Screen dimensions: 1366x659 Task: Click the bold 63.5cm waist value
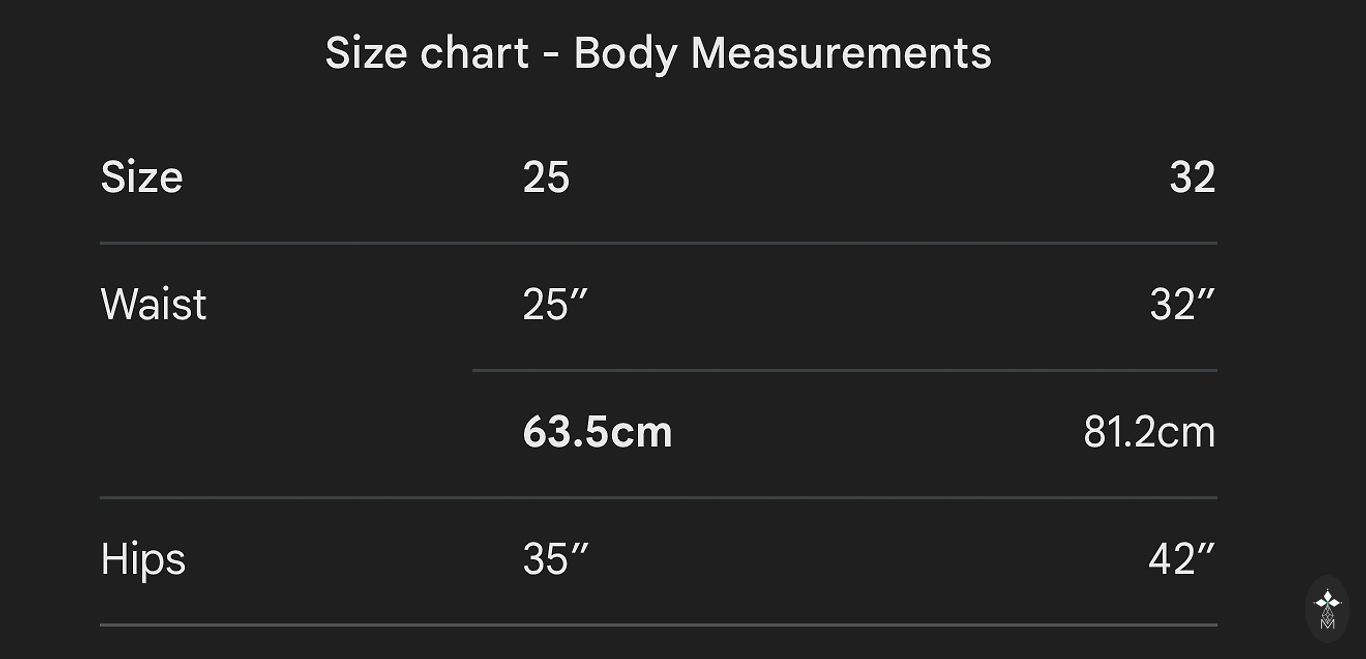(x=597, y=432)
